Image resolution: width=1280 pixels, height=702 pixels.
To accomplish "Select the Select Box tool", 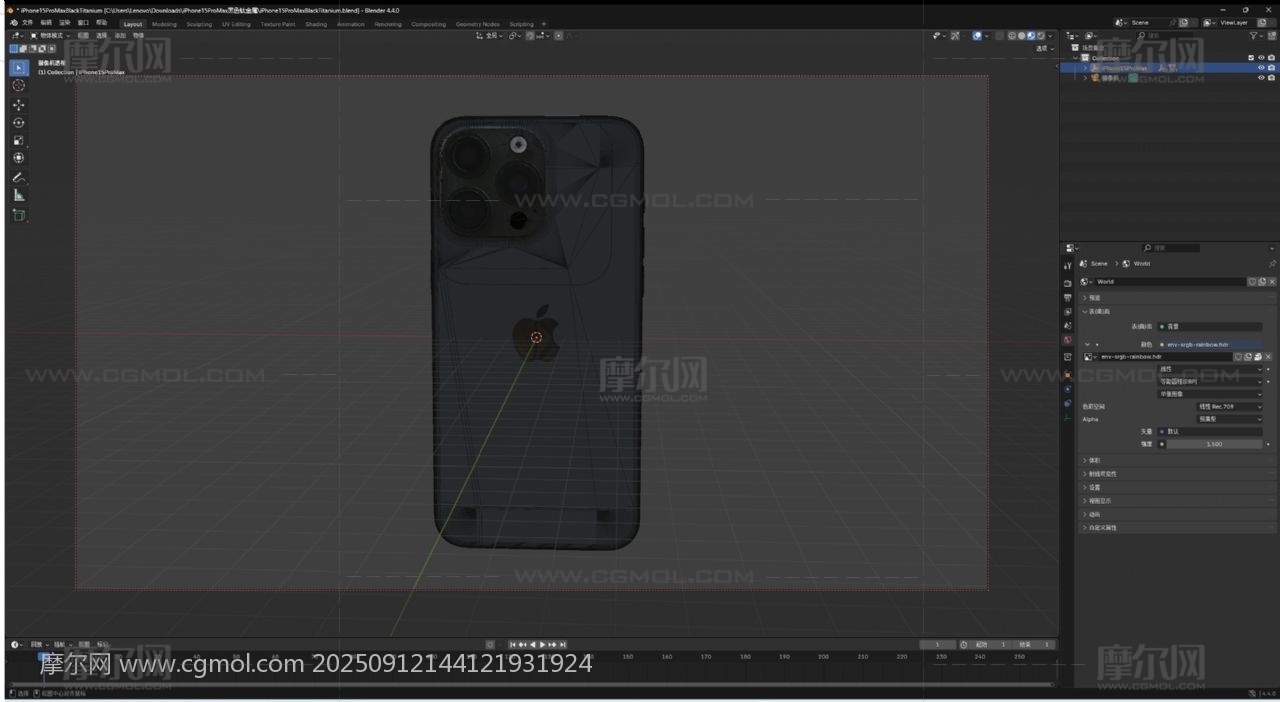I will tap(19, 68).
